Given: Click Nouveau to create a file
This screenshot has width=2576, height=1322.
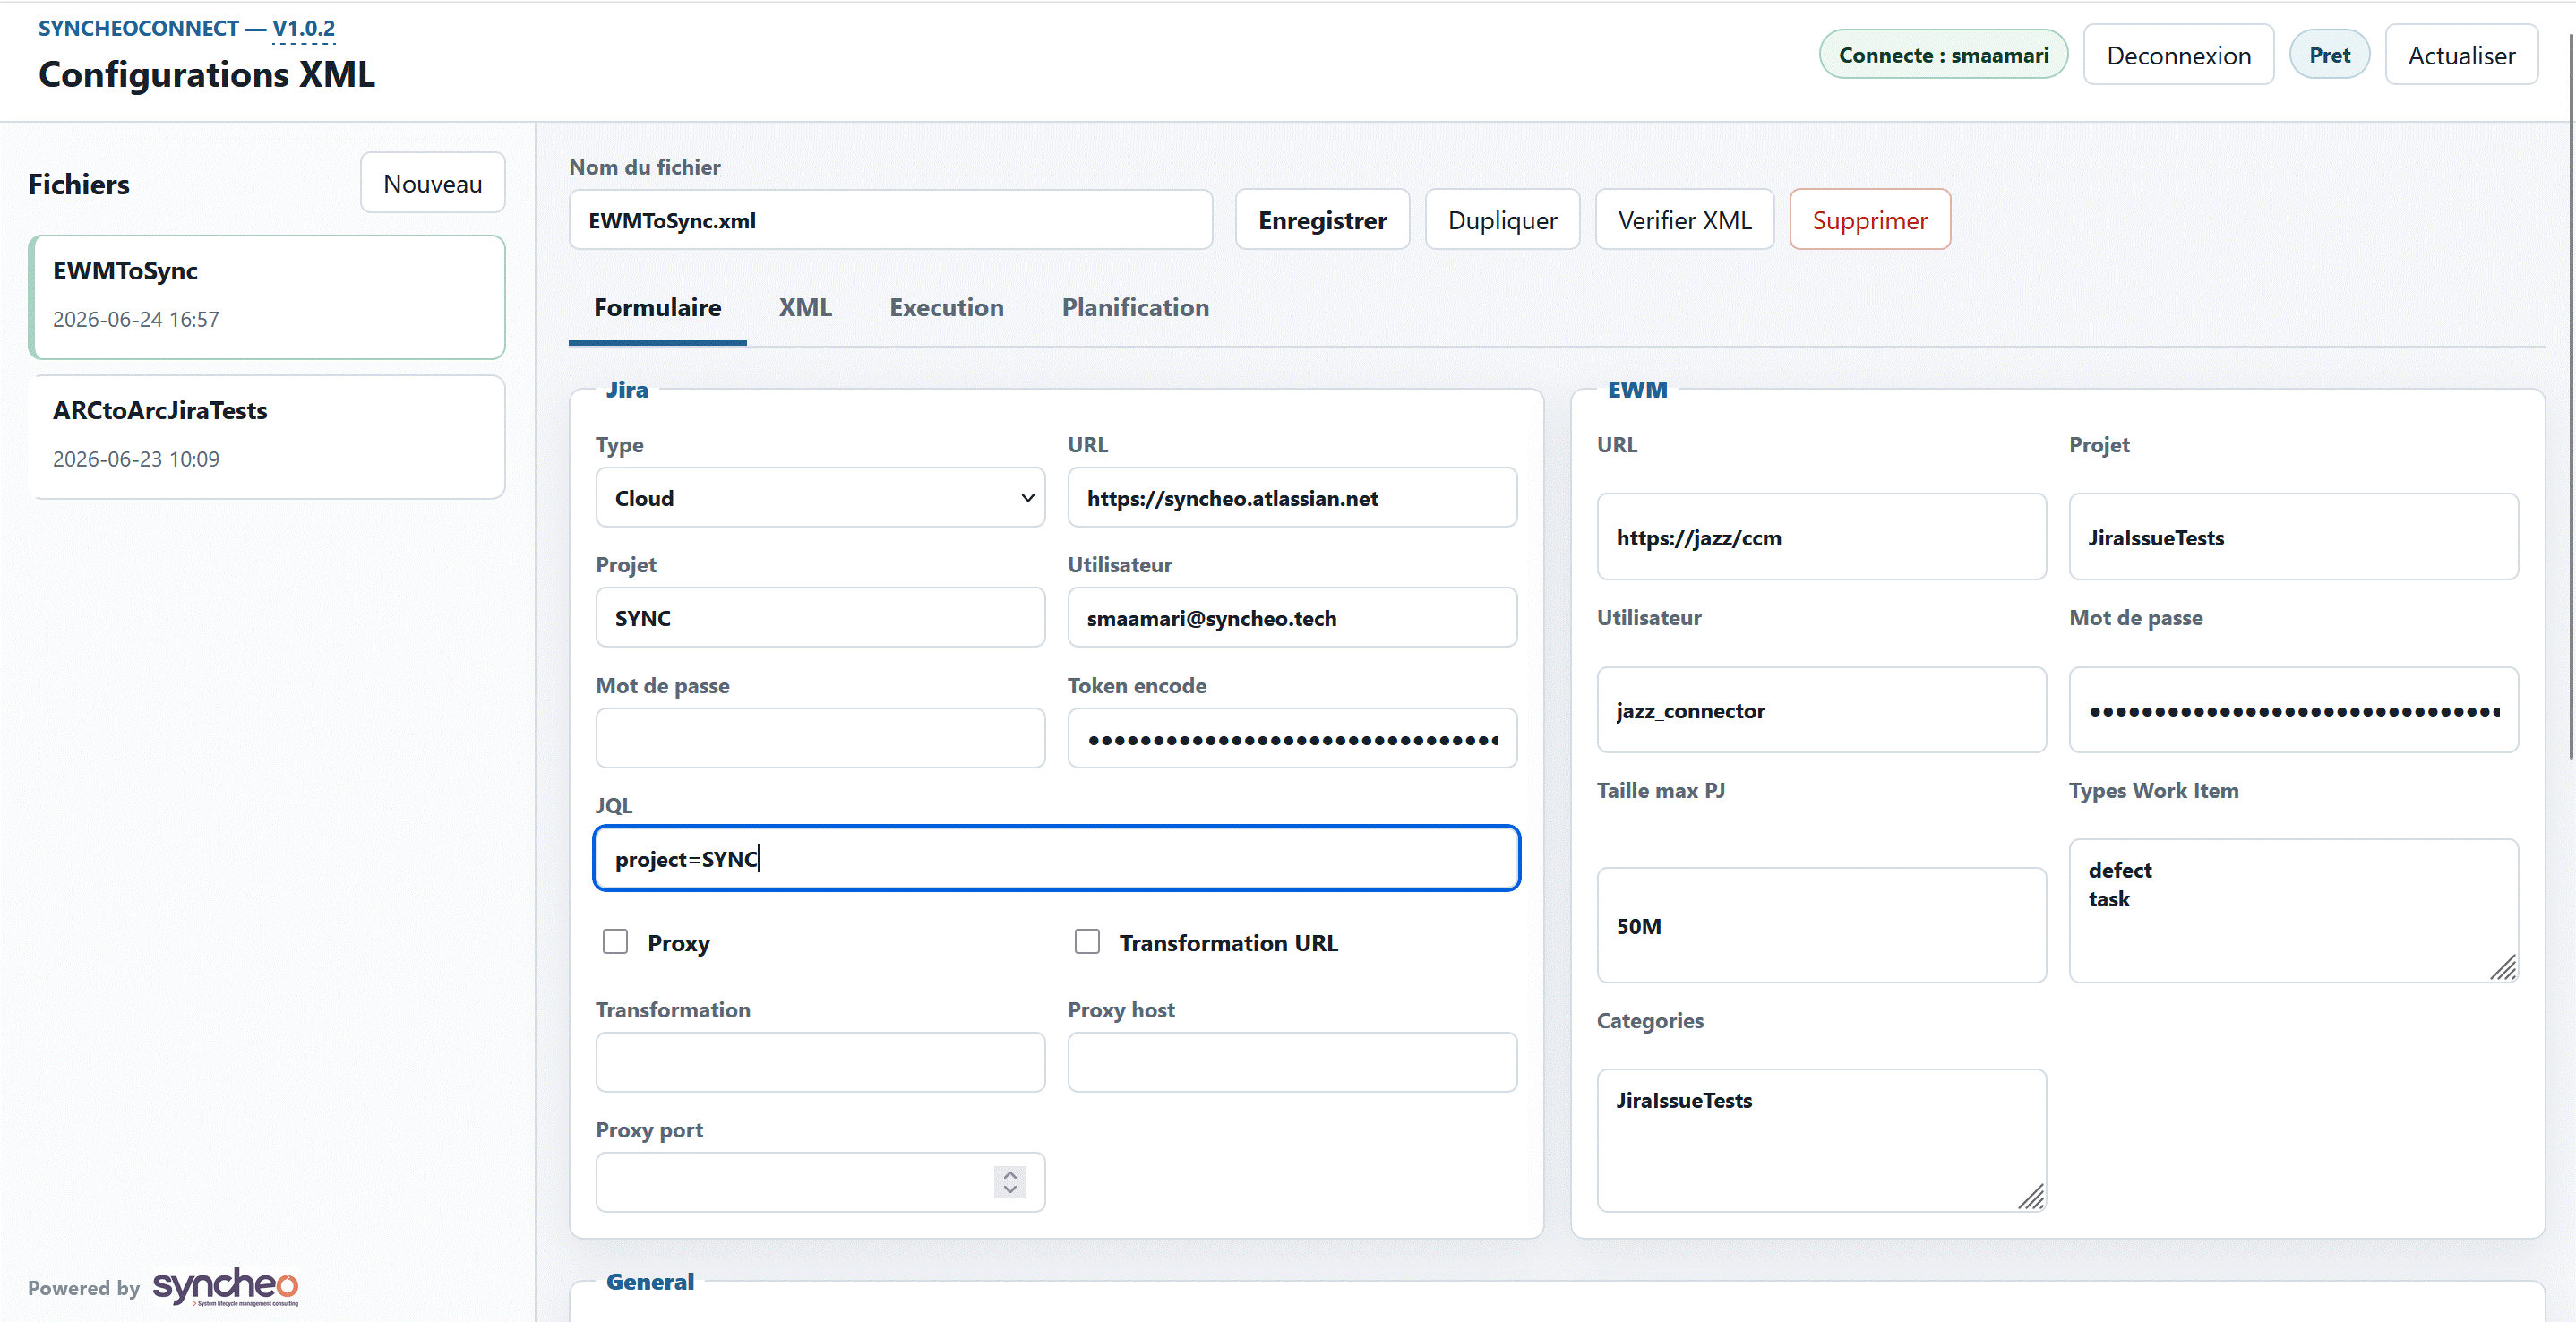Looking at the screenshot, I should (x=432, y=183).
